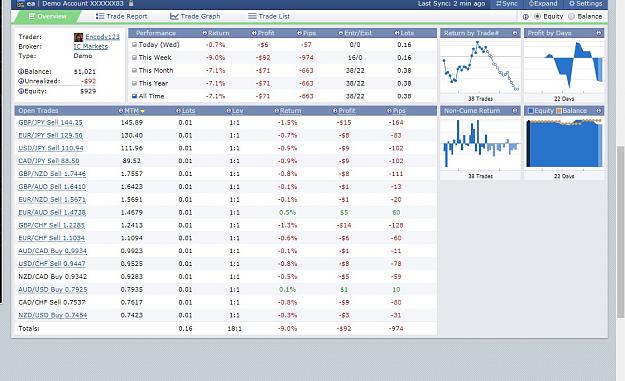The image size is (625, 381).
Task: Open the Trade List tab
Action: (269, 16)
